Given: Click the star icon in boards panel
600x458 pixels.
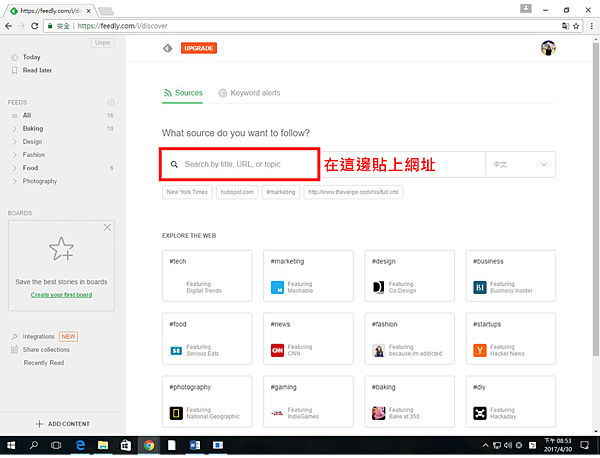Looking at the screenshot, I should tap(61, 249).
